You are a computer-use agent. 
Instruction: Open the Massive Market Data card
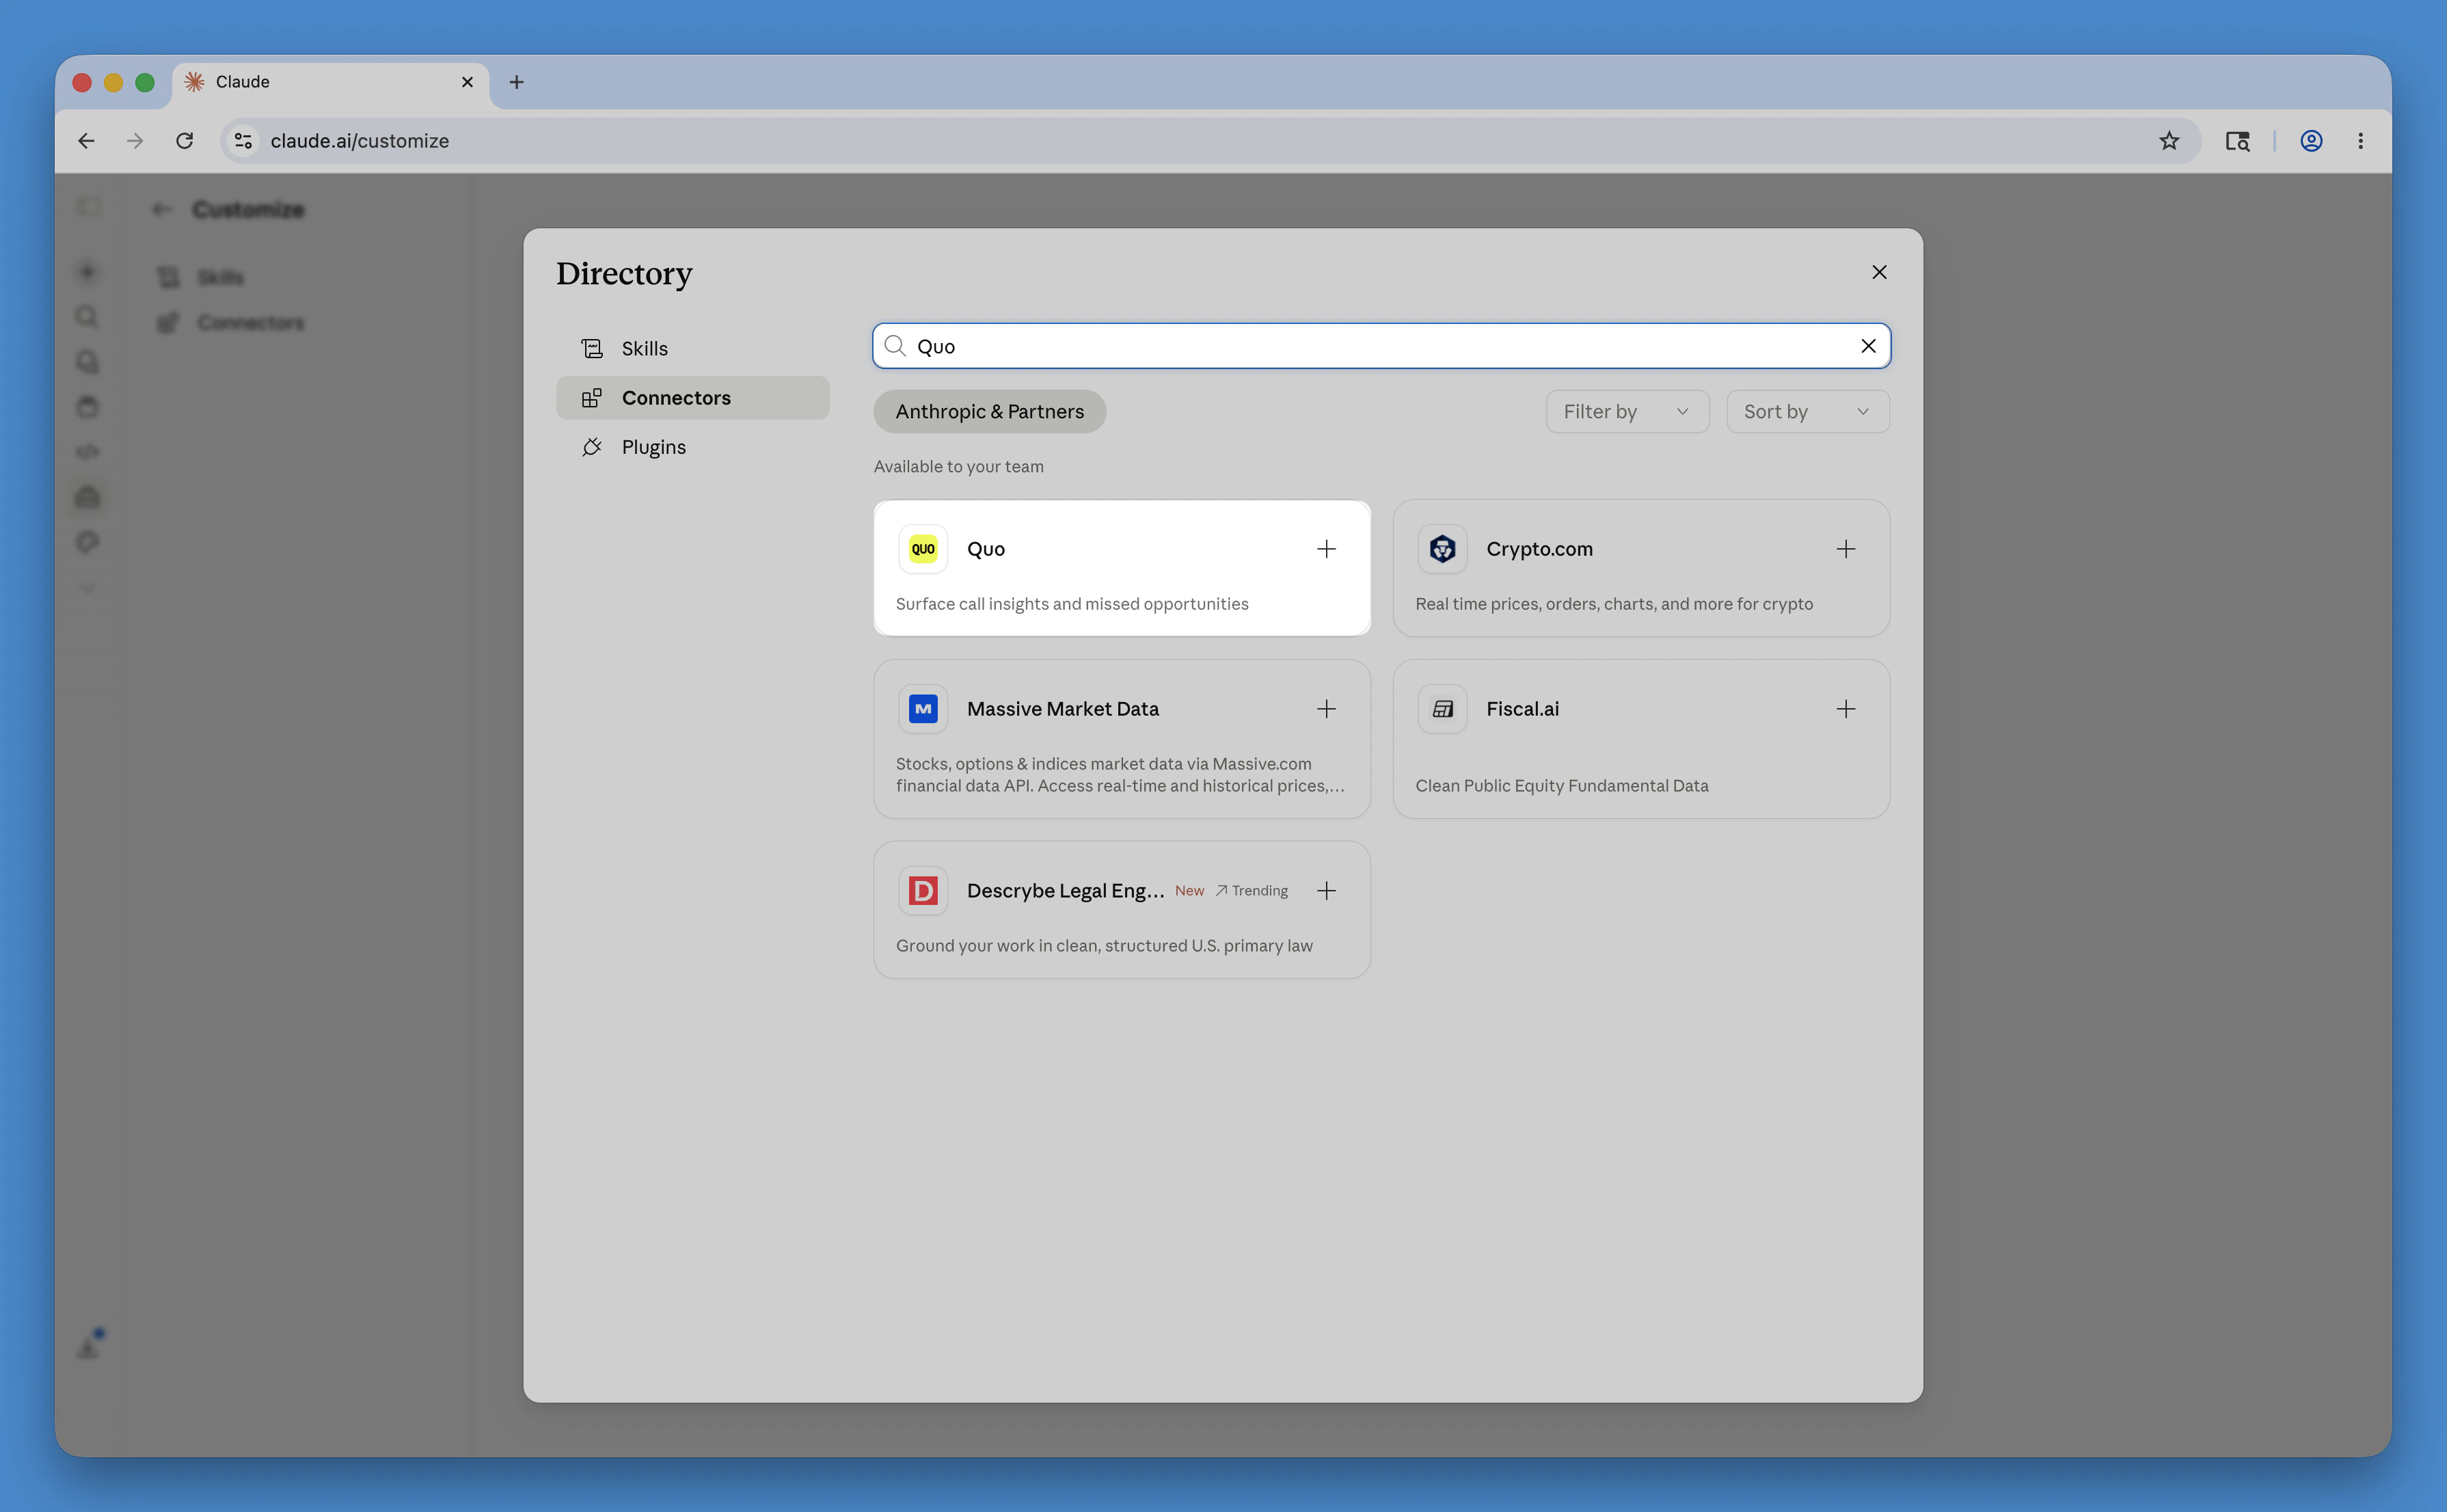click(x=1121, y=739)
